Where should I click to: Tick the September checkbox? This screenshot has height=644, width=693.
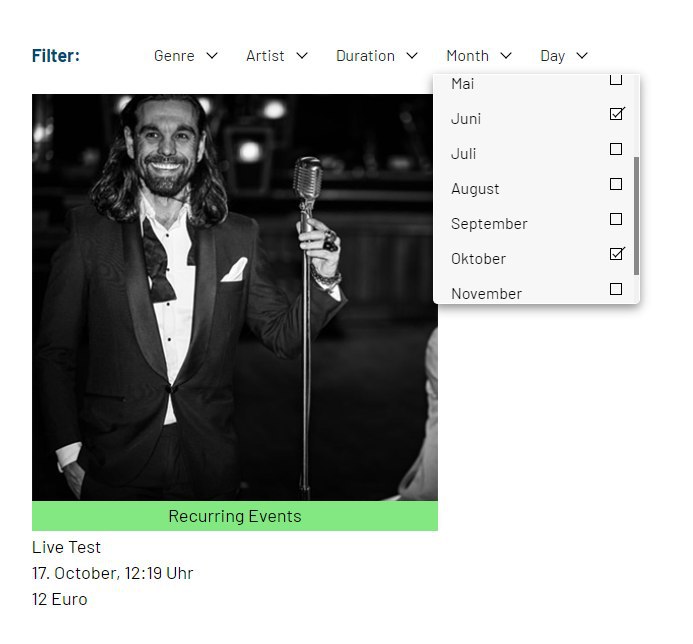[x=616, y=219]
